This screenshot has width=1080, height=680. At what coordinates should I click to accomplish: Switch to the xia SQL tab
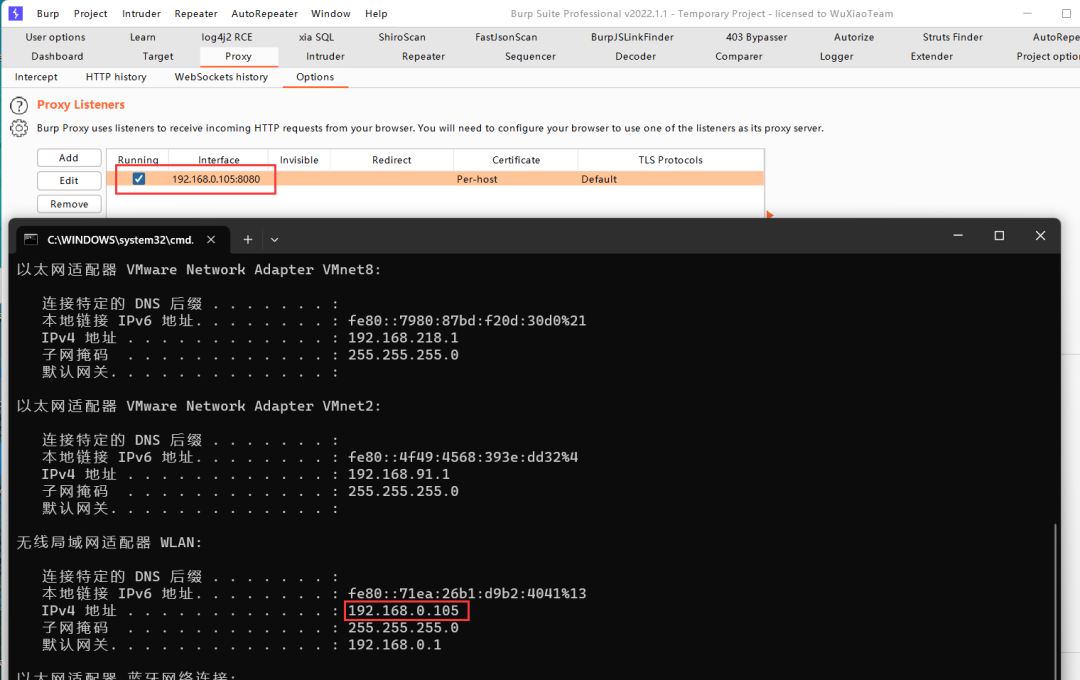316,37
